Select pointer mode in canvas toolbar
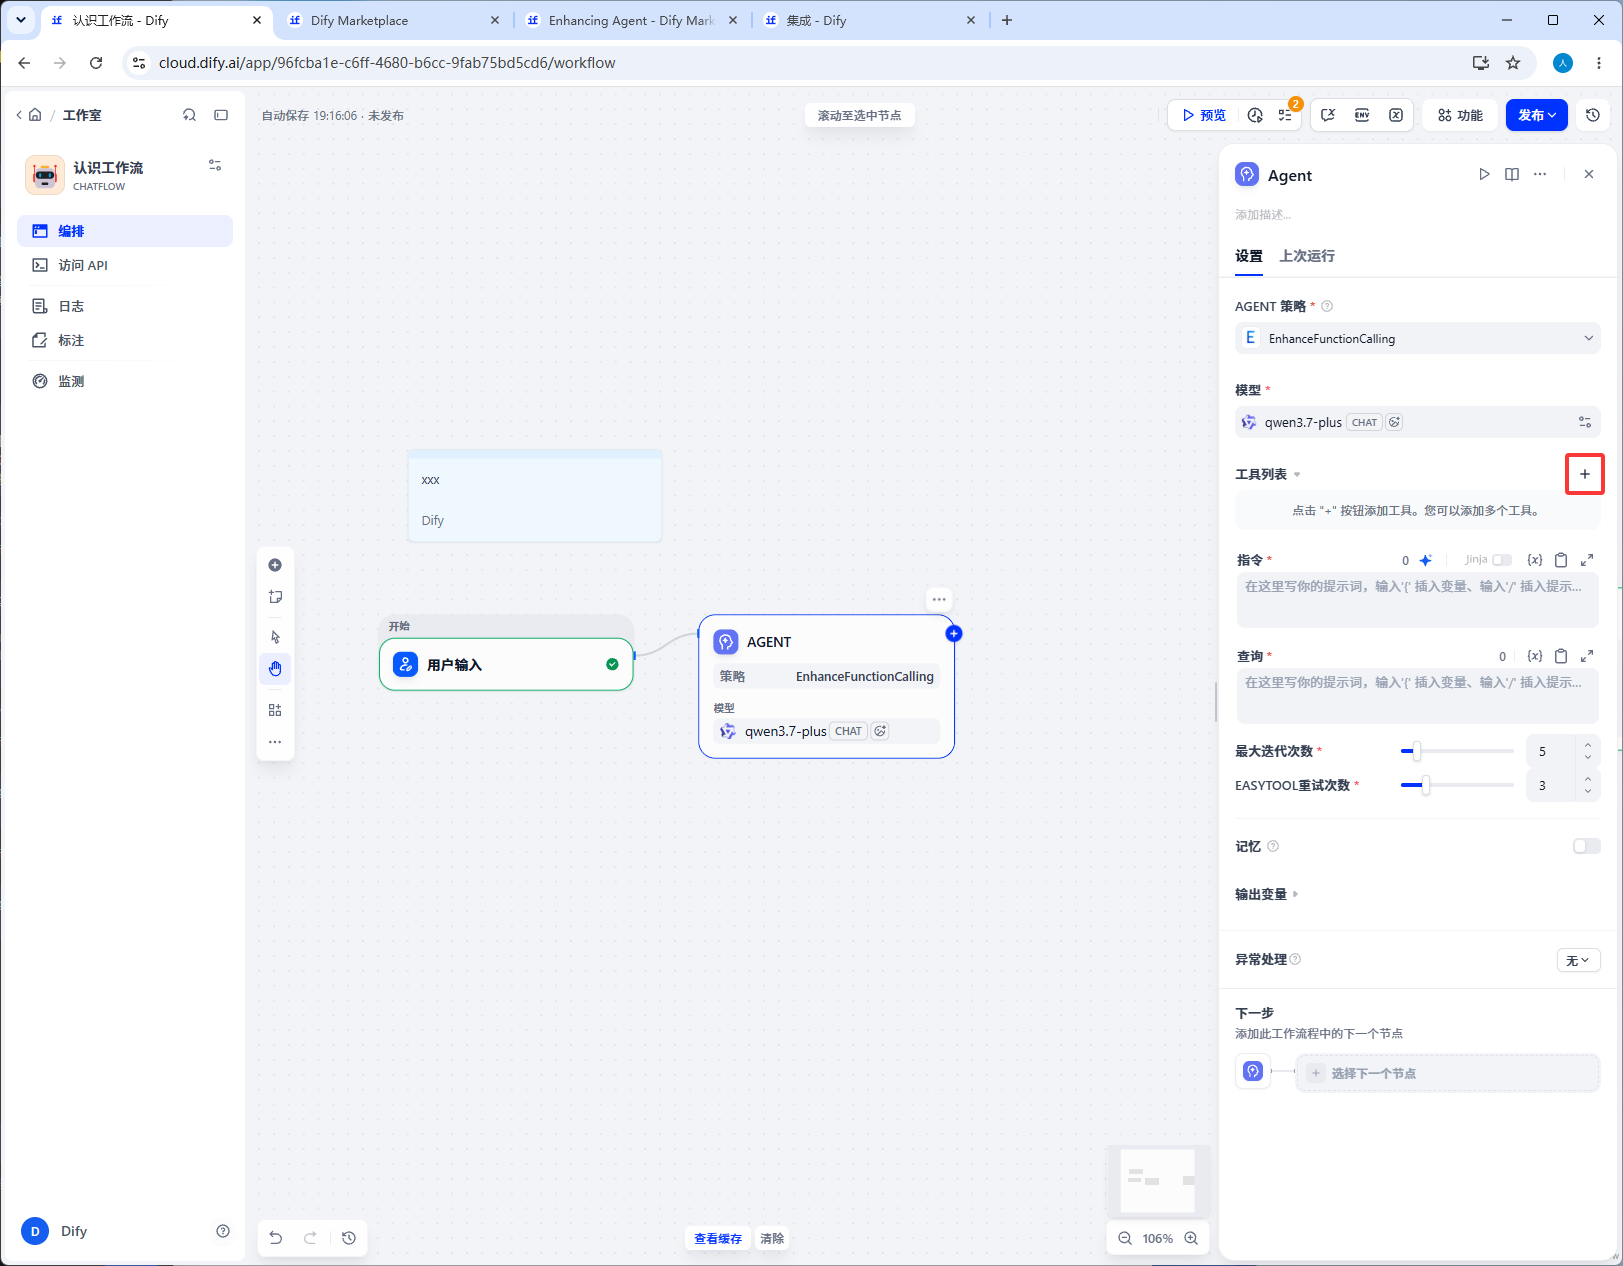 [x=275, y=637]
